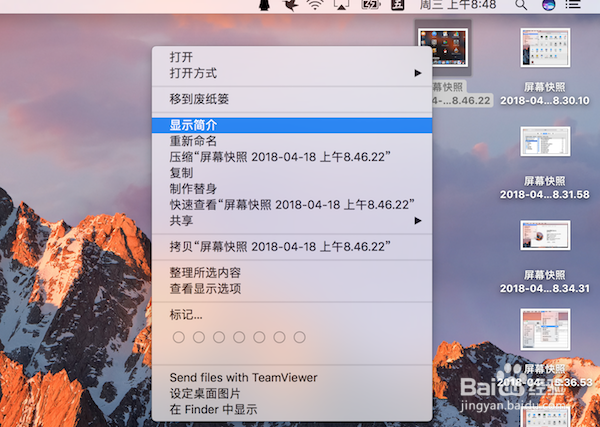Click the QQ penguin icon in menu bar
This screenshot has height=427, width=600.
pos(264,5)
